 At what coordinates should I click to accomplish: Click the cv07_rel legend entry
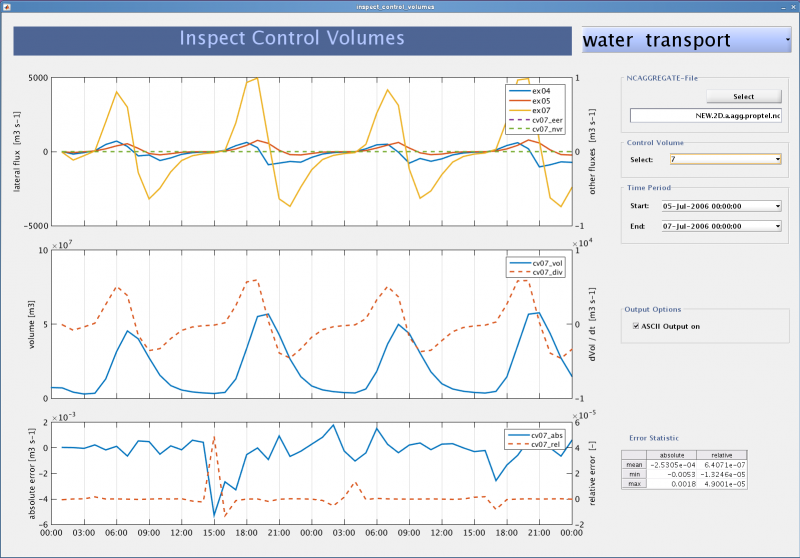click(535, 444)
